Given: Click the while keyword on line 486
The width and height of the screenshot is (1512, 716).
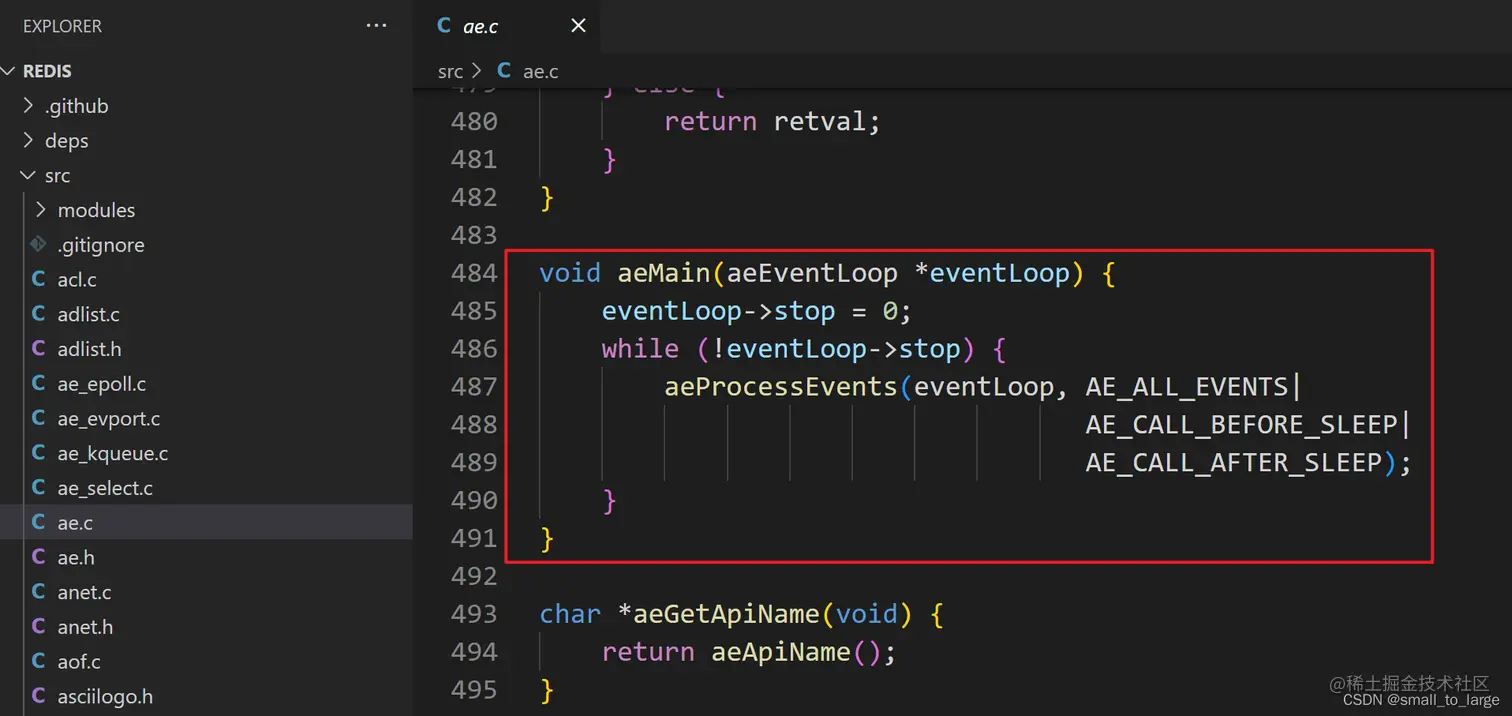Looking at the screenshot, I should pos(640,348).
